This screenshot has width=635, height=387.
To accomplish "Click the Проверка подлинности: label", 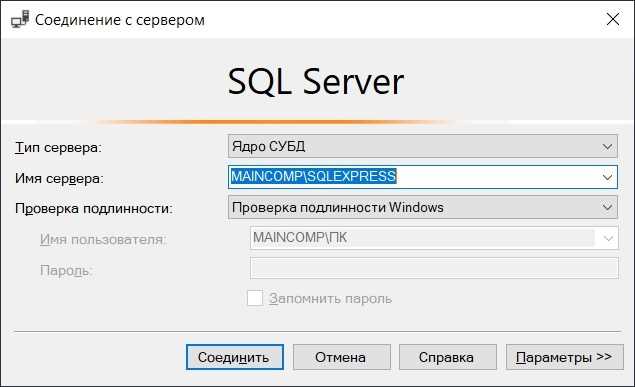I will [94, 208].
